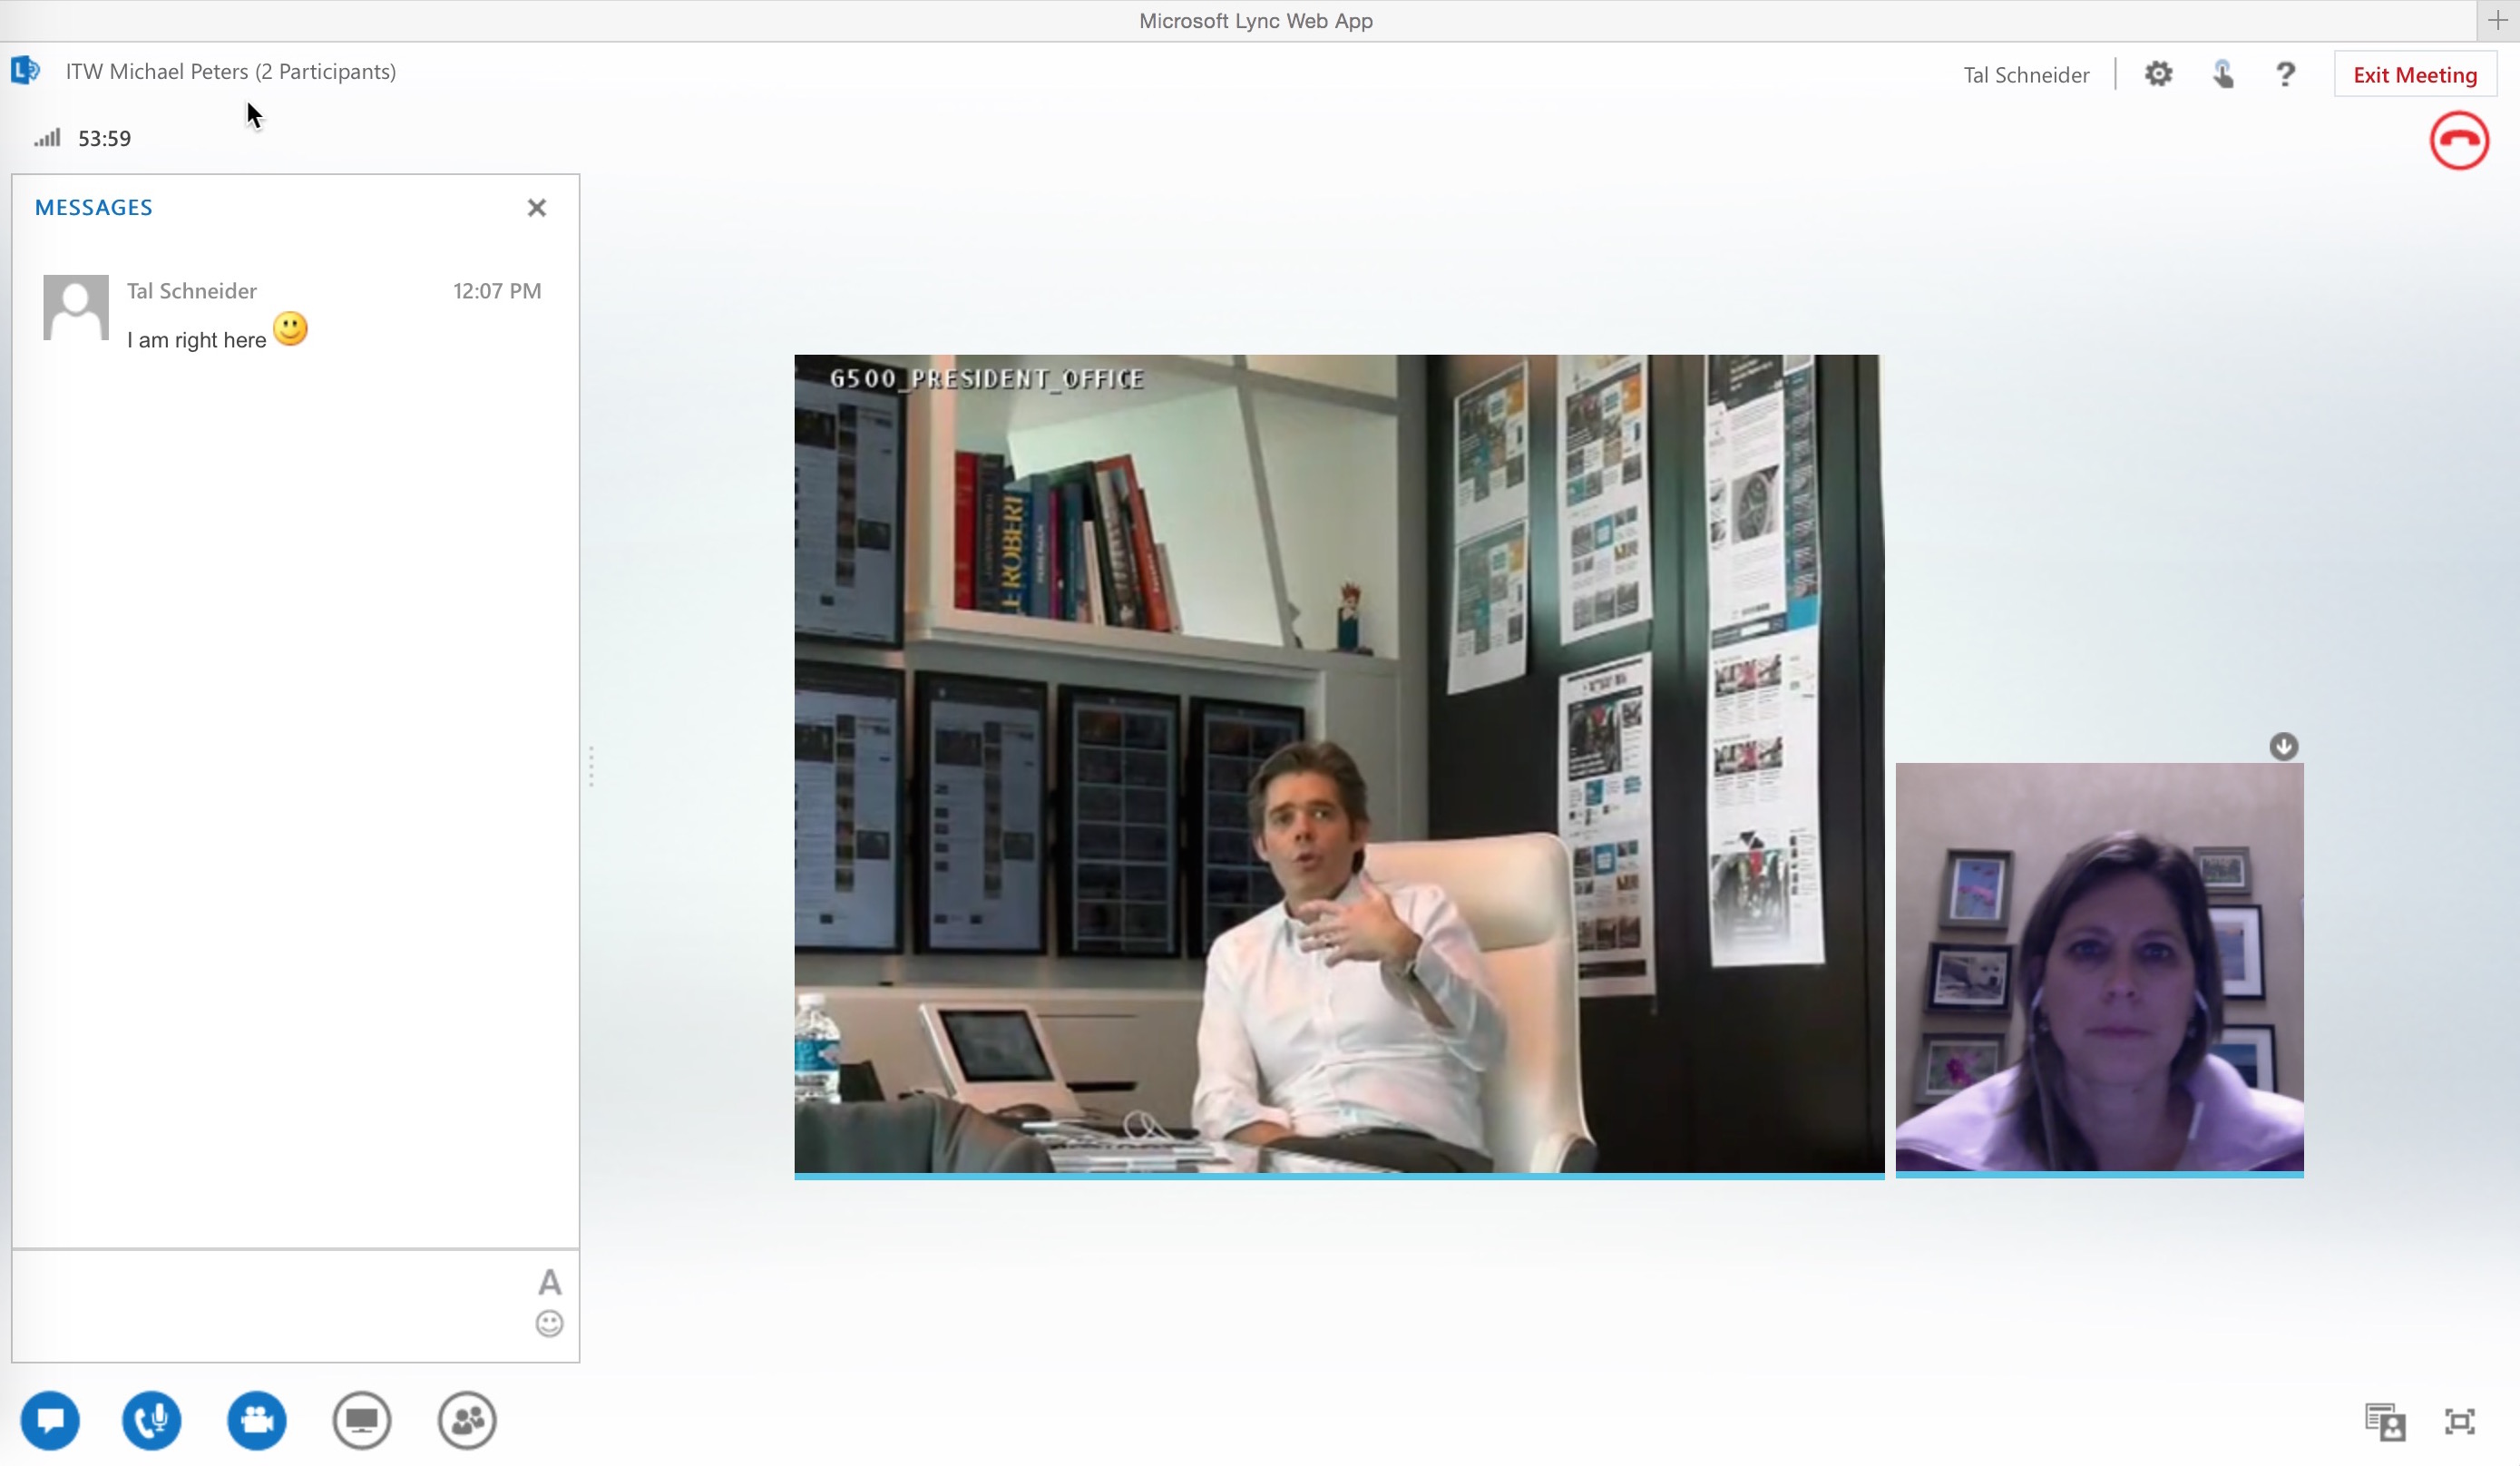Image resolution: width=2520 pixels, height=1466 pixels.
Task: Open the chat messages button
Action: (x=50, y=1420)
